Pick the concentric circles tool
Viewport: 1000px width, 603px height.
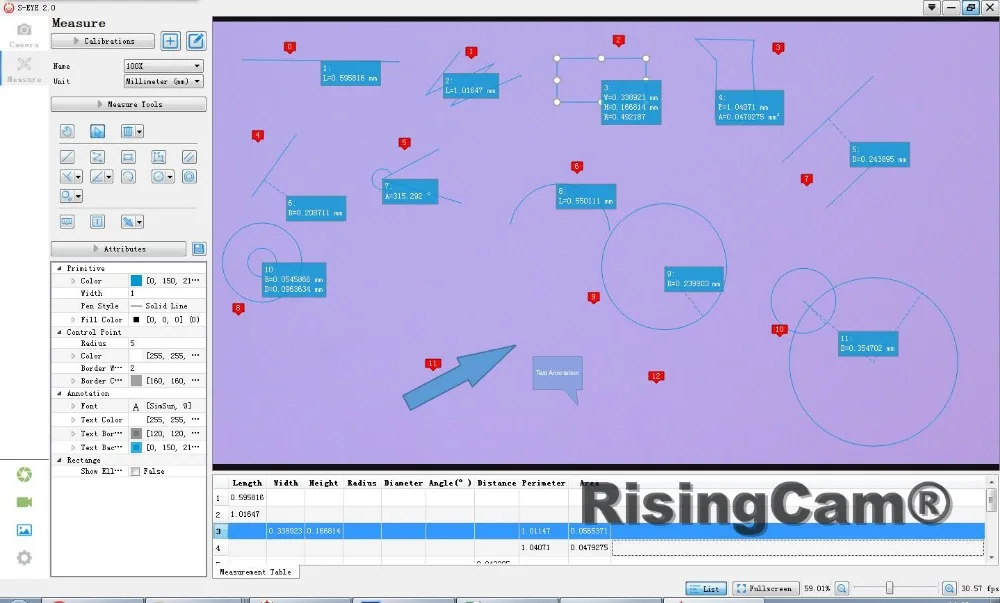tap(189, 177)
